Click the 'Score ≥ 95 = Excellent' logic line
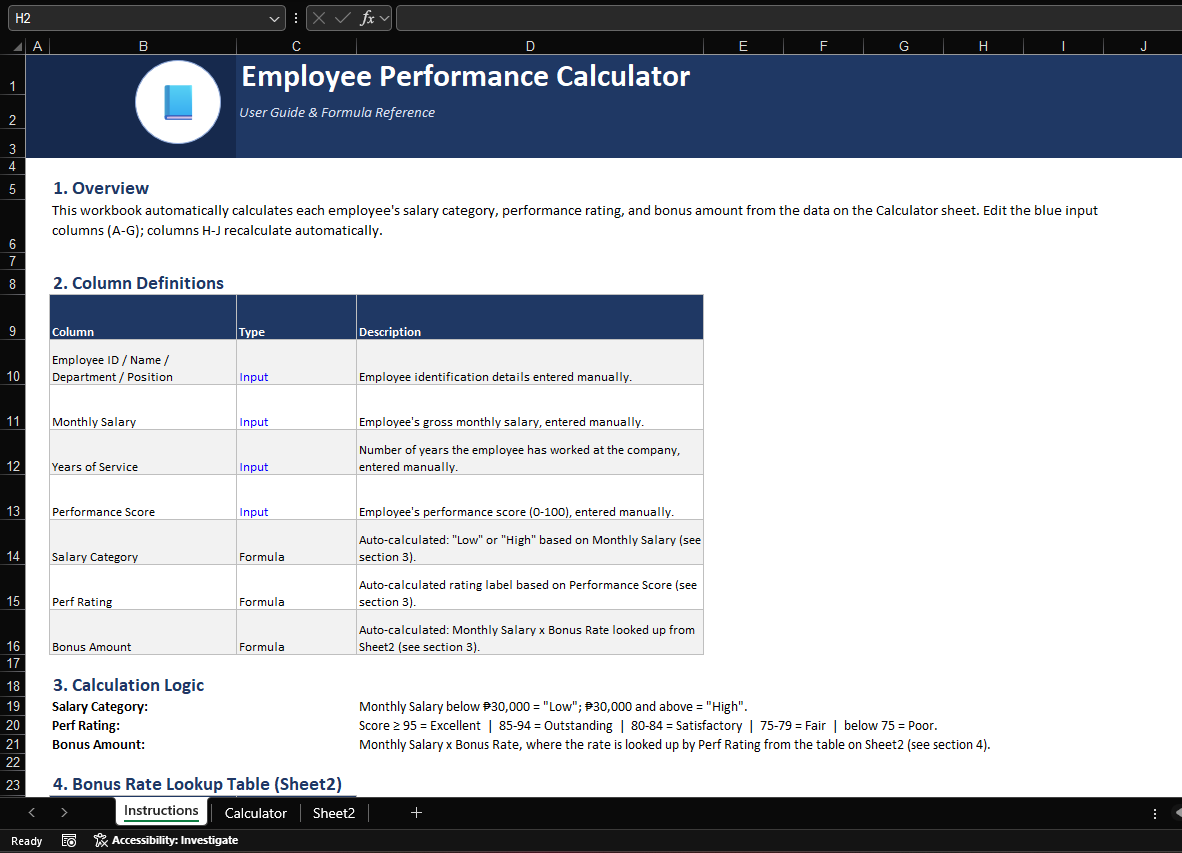Screen dimensions: 1182x853 coord(648,726)
